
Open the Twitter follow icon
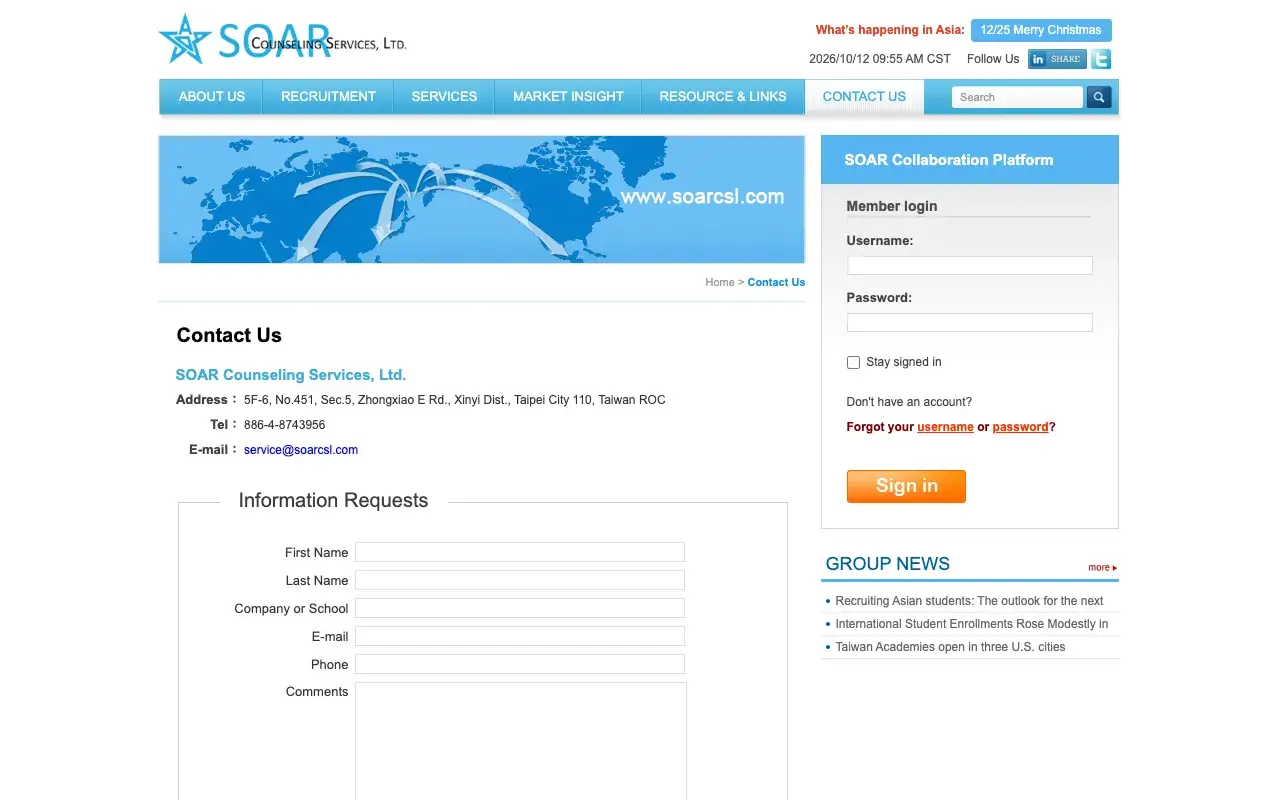tap(1101, 59)
